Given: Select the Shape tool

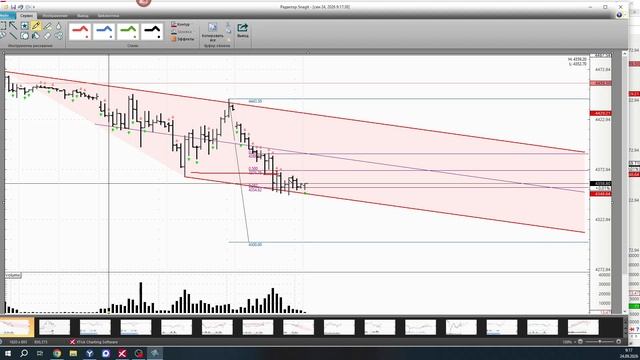Looking at the screenshot, I should click(x=24, y=36).
